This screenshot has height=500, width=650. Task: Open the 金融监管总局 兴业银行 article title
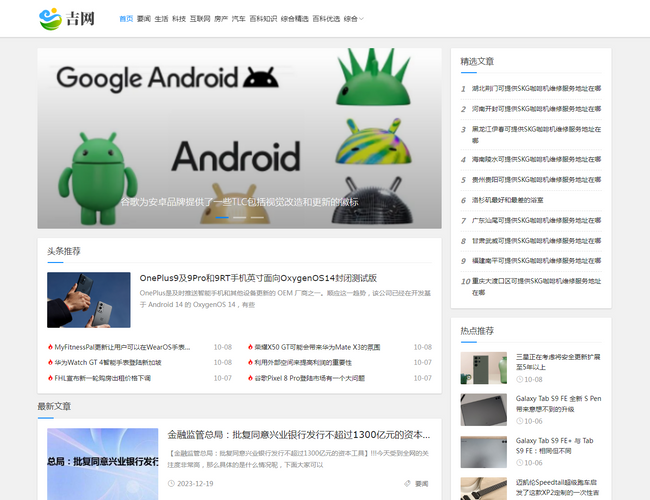pyautogui.click(x=298, y=435)
